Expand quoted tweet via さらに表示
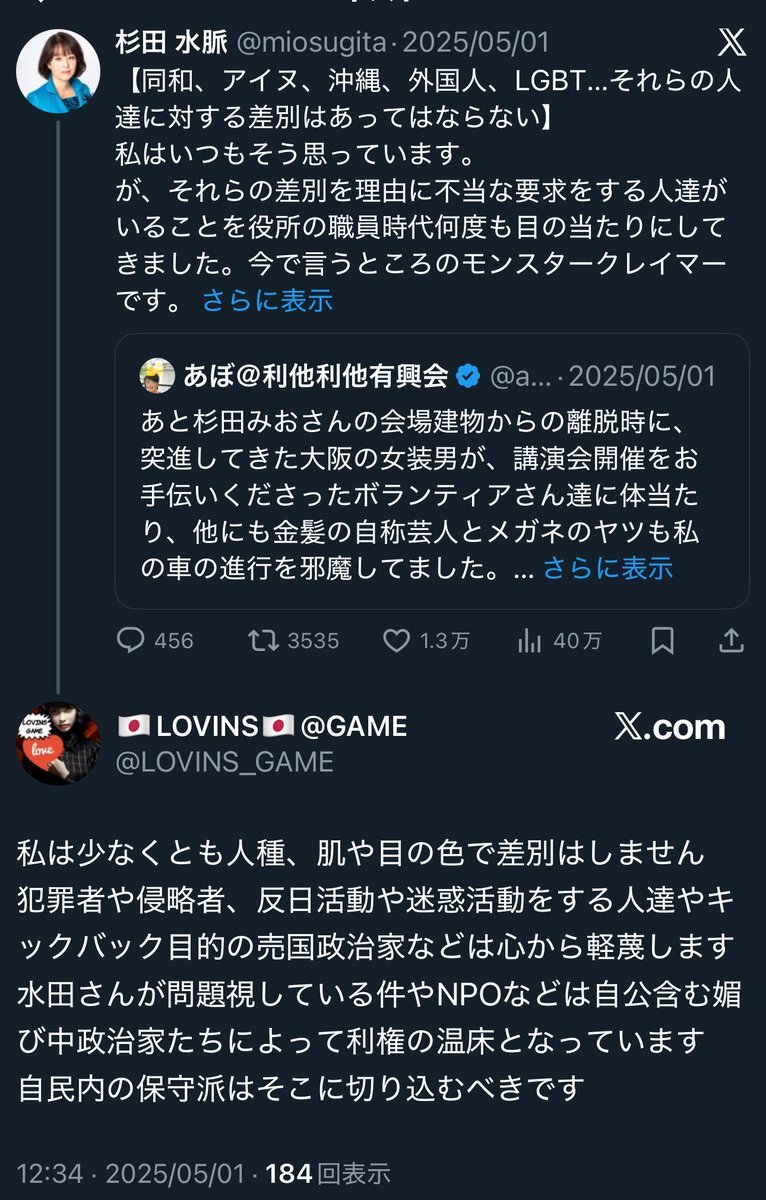 608,568
